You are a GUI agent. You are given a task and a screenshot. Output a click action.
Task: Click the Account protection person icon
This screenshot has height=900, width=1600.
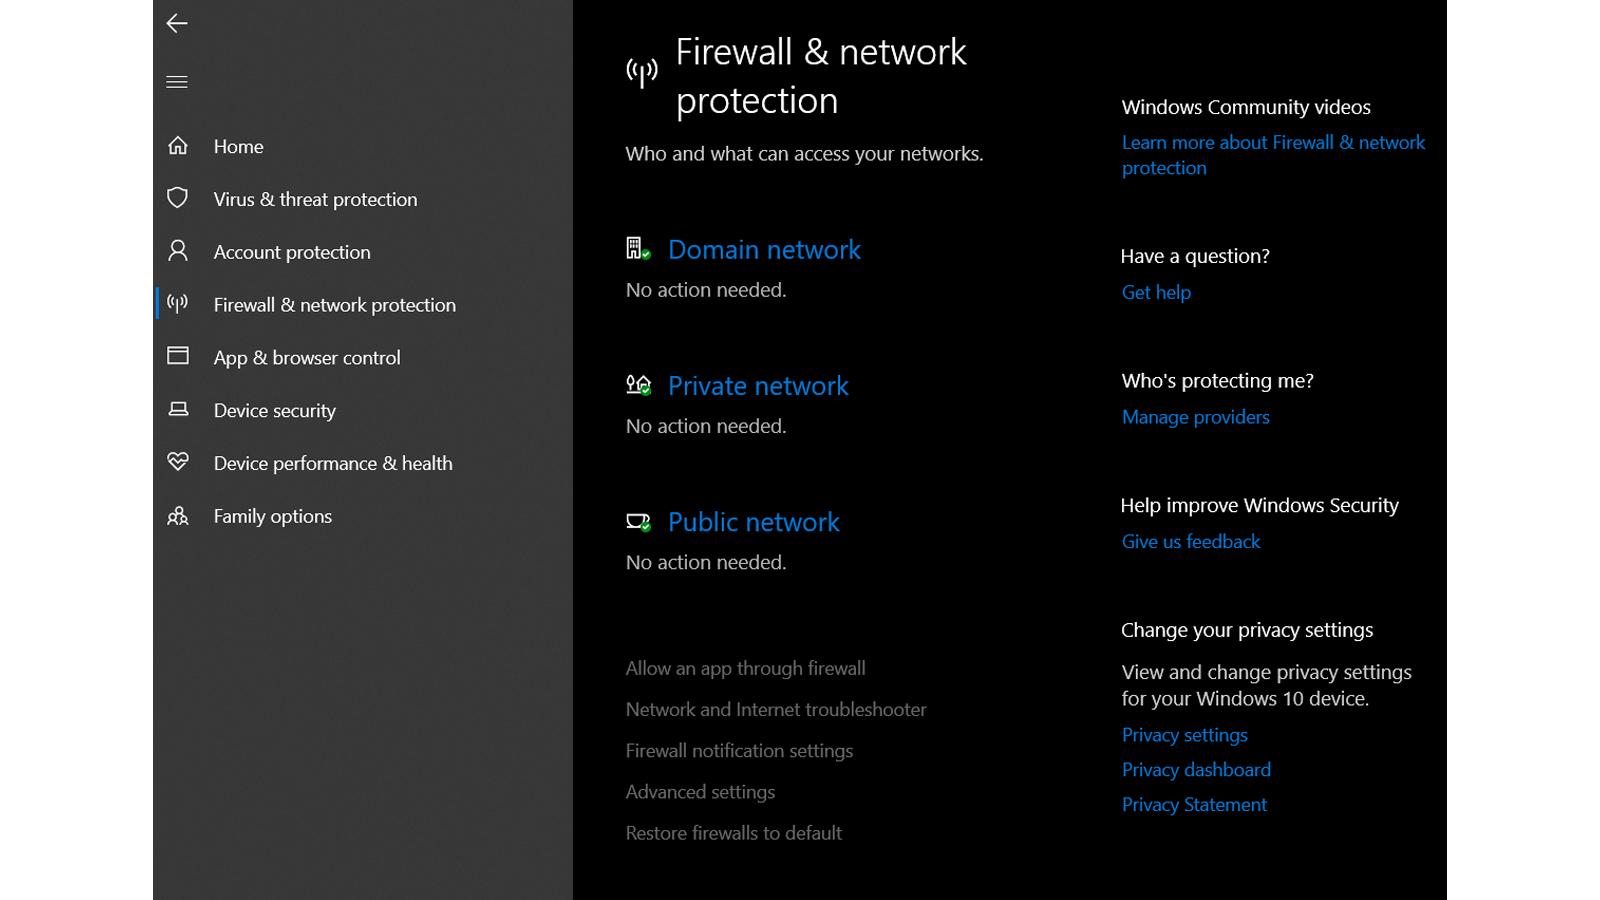(178, 251)
